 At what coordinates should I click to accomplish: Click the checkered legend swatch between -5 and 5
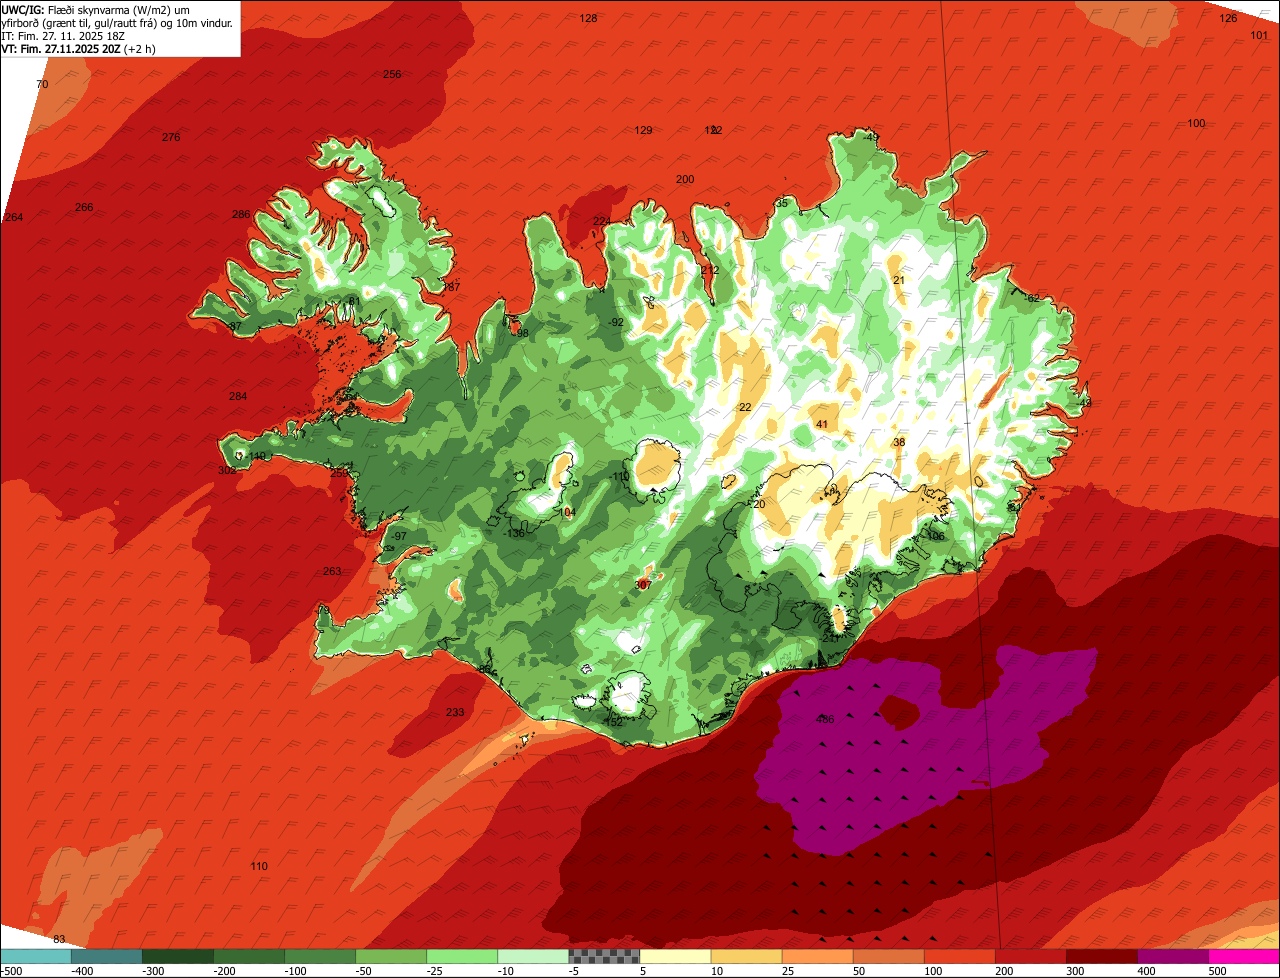pyautogui.click(x=604, y=956)
